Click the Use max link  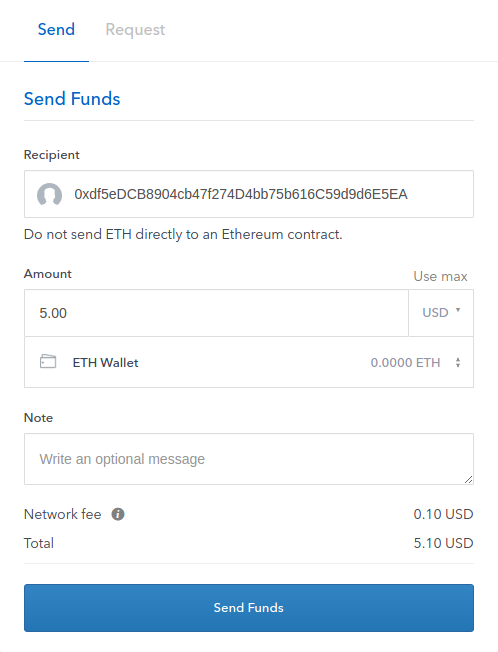(x=440, y=276)
